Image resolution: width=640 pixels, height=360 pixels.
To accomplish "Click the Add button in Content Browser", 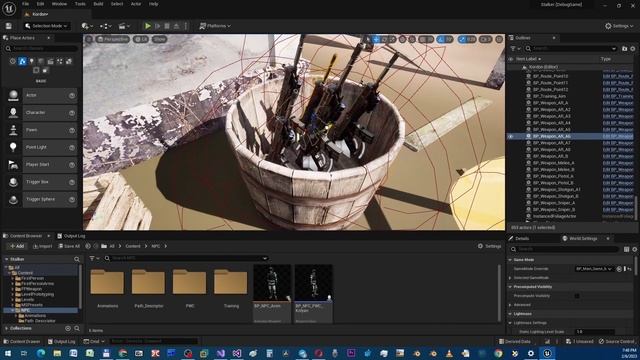I will 17,247.
